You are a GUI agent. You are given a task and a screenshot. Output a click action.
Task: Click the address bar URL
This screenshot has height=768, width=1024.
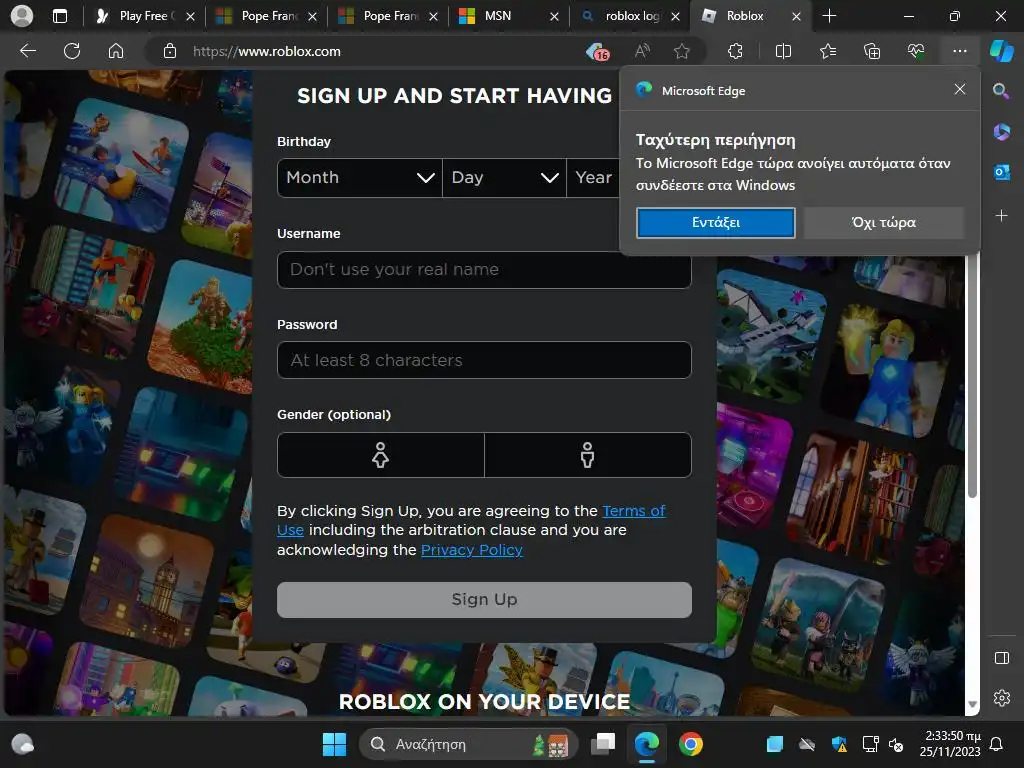(266, 51)
